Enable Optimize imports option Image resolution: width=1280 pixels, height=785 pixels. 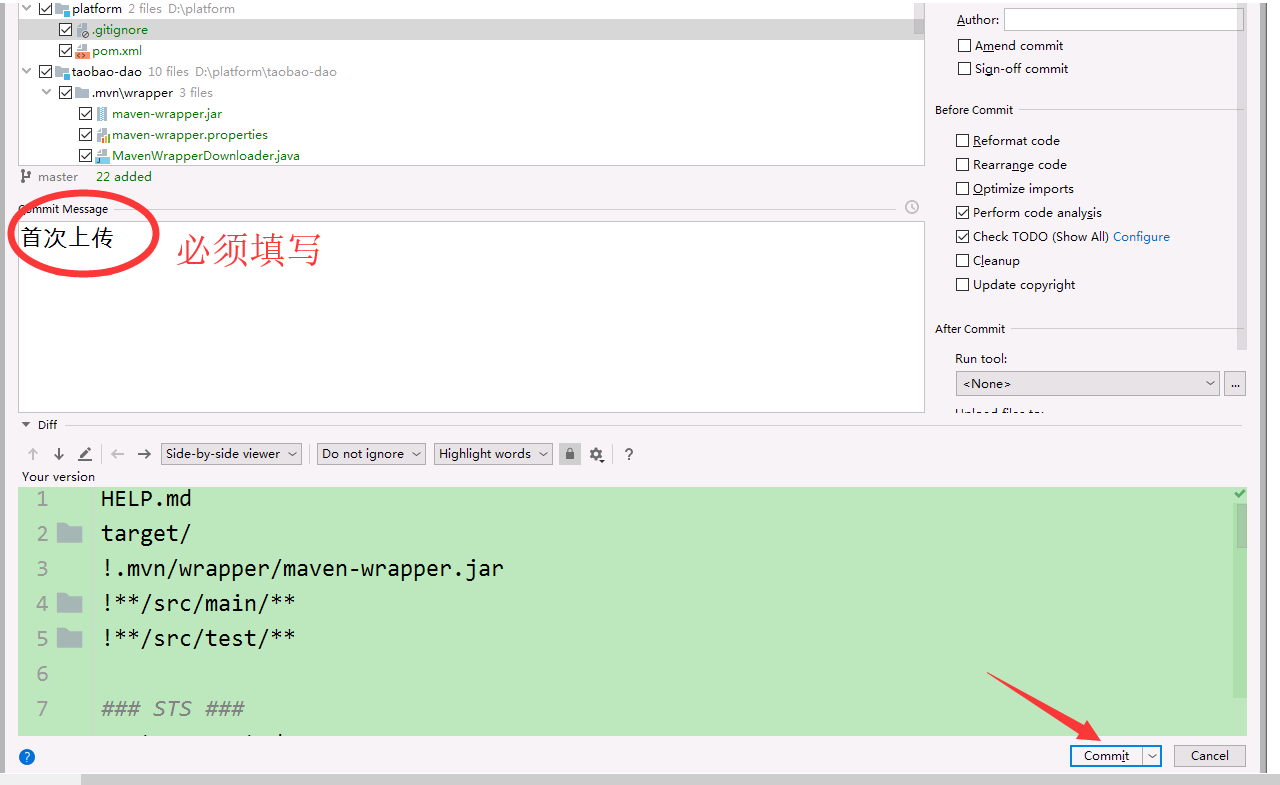(962, 189)
